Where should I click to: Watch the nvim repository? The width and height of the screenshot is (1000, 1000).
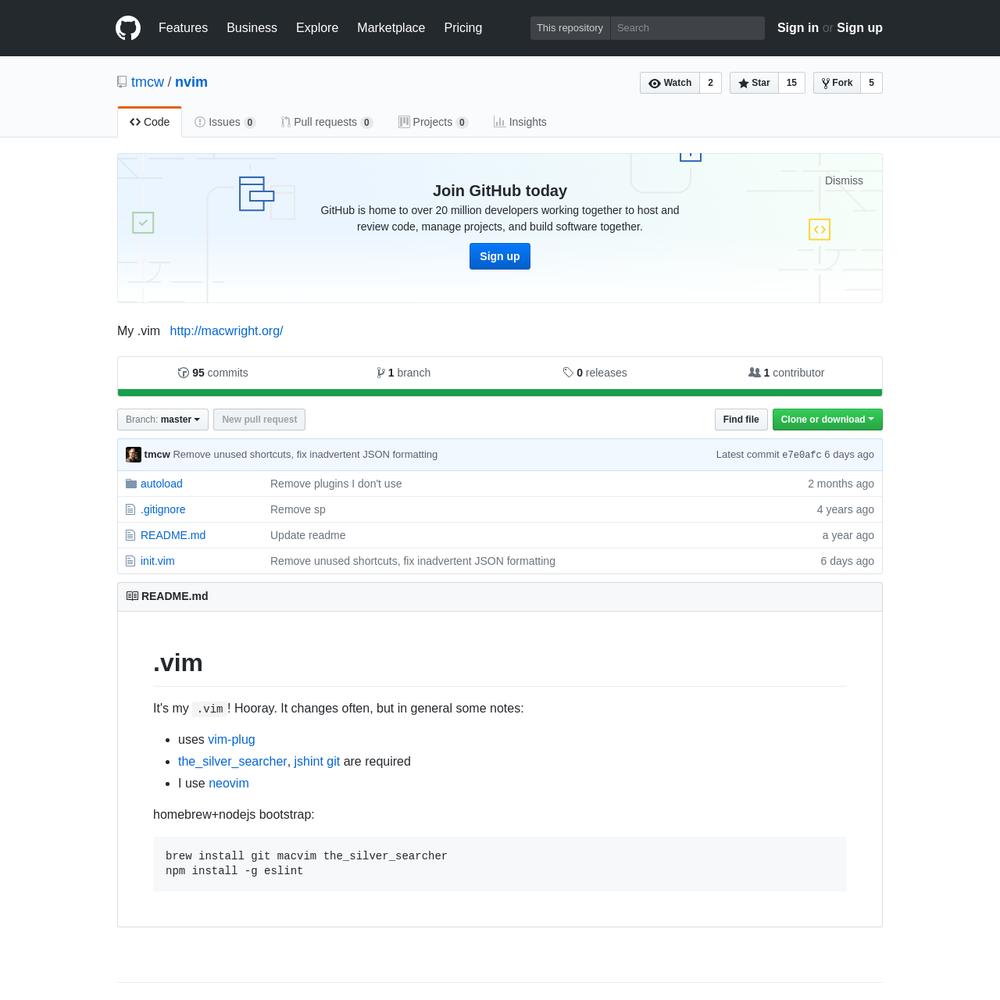click(670, 83)
